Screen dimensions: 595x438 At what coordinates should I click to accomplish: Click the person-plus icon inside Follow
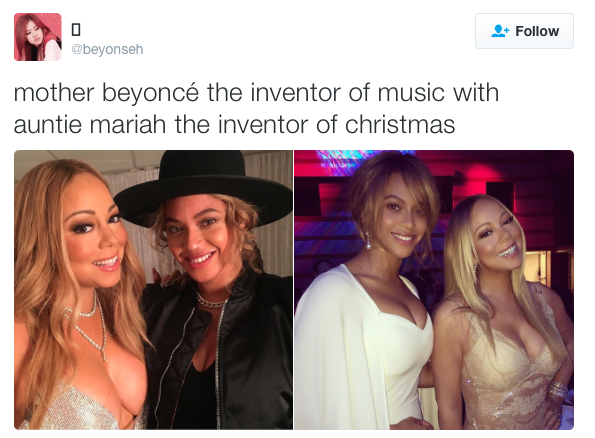pyautogui.click(x=500, y=31)
